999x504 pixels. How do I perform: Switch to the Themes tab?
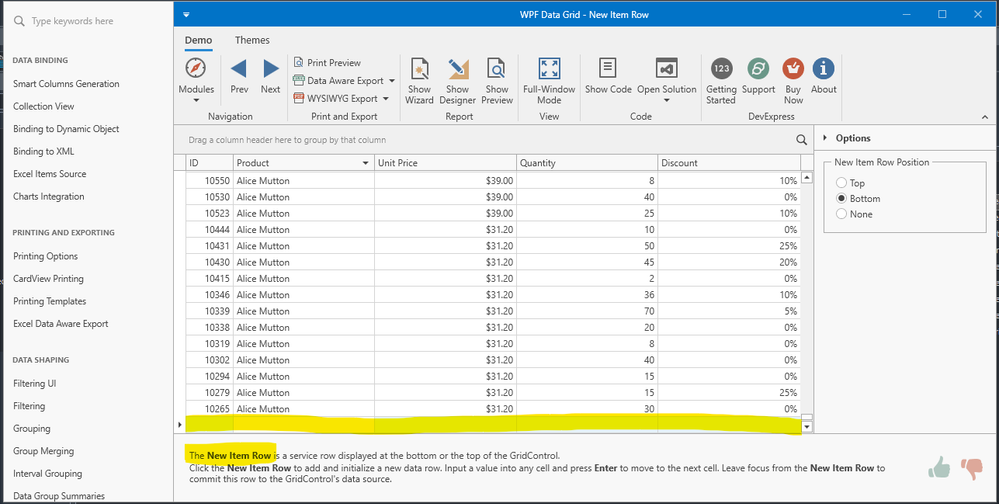pyautogui.click(x=252, y=40)
